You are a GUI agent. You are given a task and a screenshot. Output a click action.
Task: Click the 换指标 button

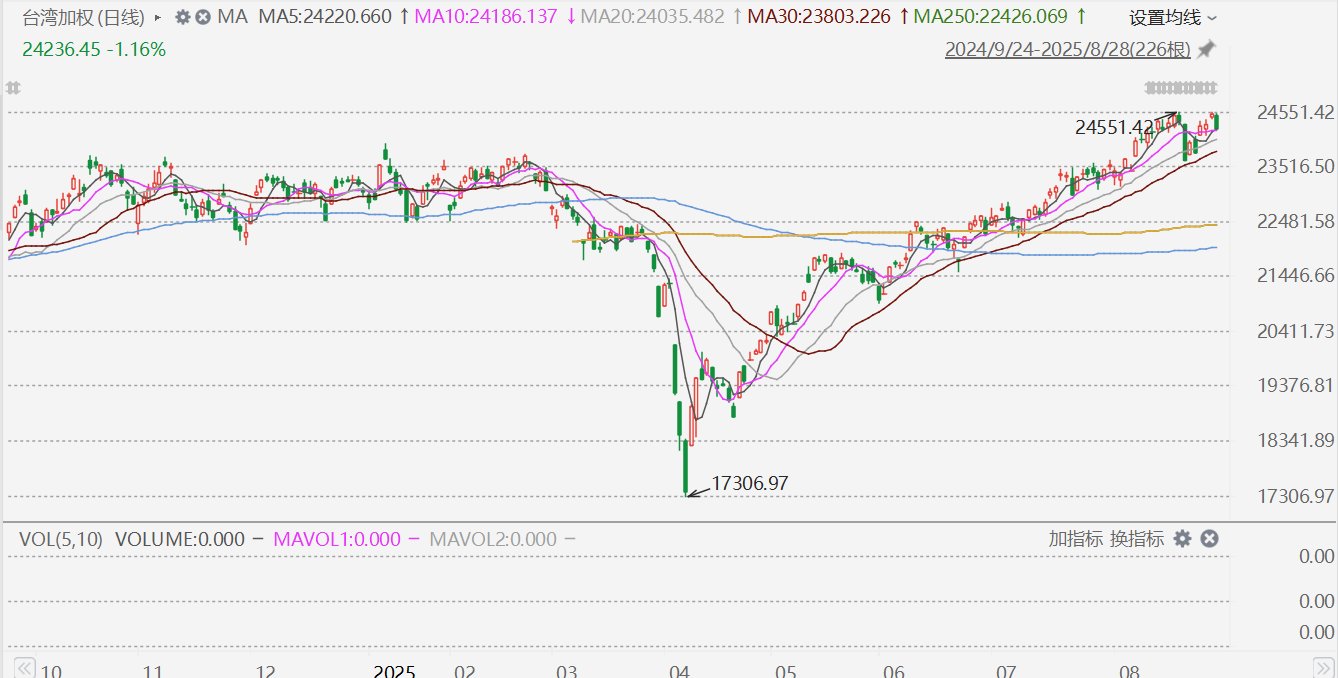pyautogui.click(x=1137, y=539)
